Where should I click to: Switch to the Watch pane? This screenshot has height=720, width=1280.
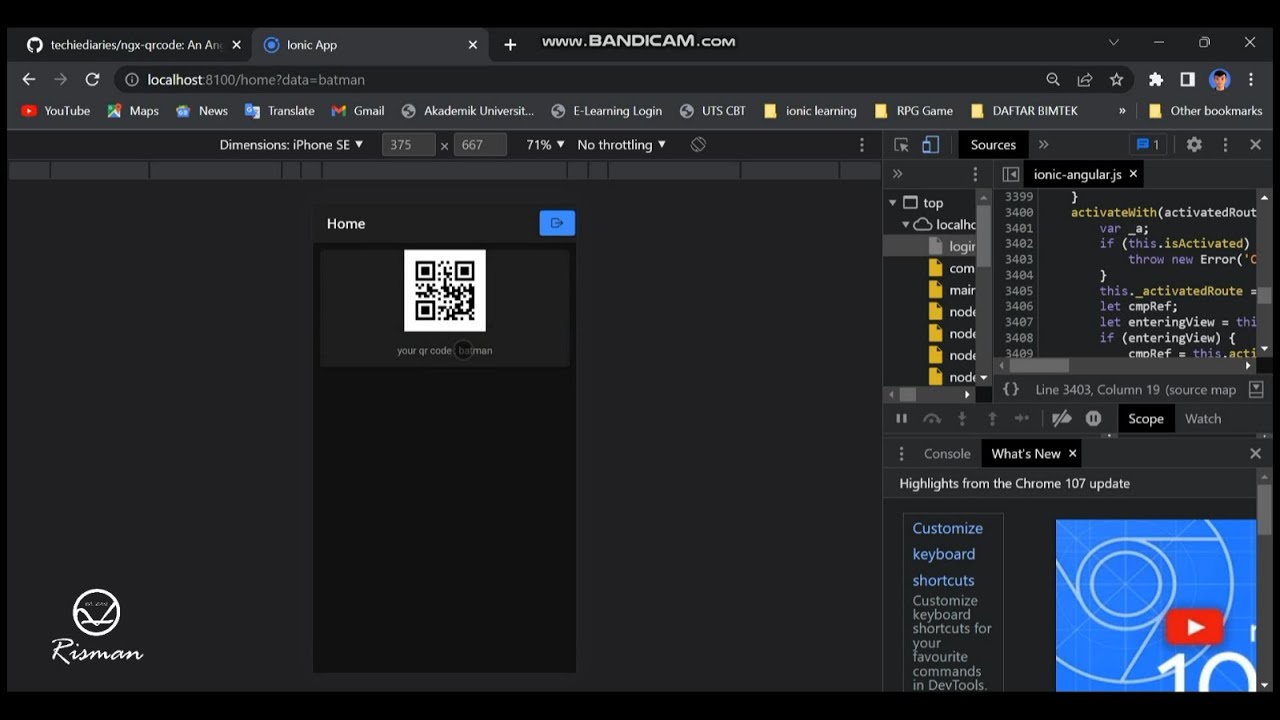click(1203, 419)
